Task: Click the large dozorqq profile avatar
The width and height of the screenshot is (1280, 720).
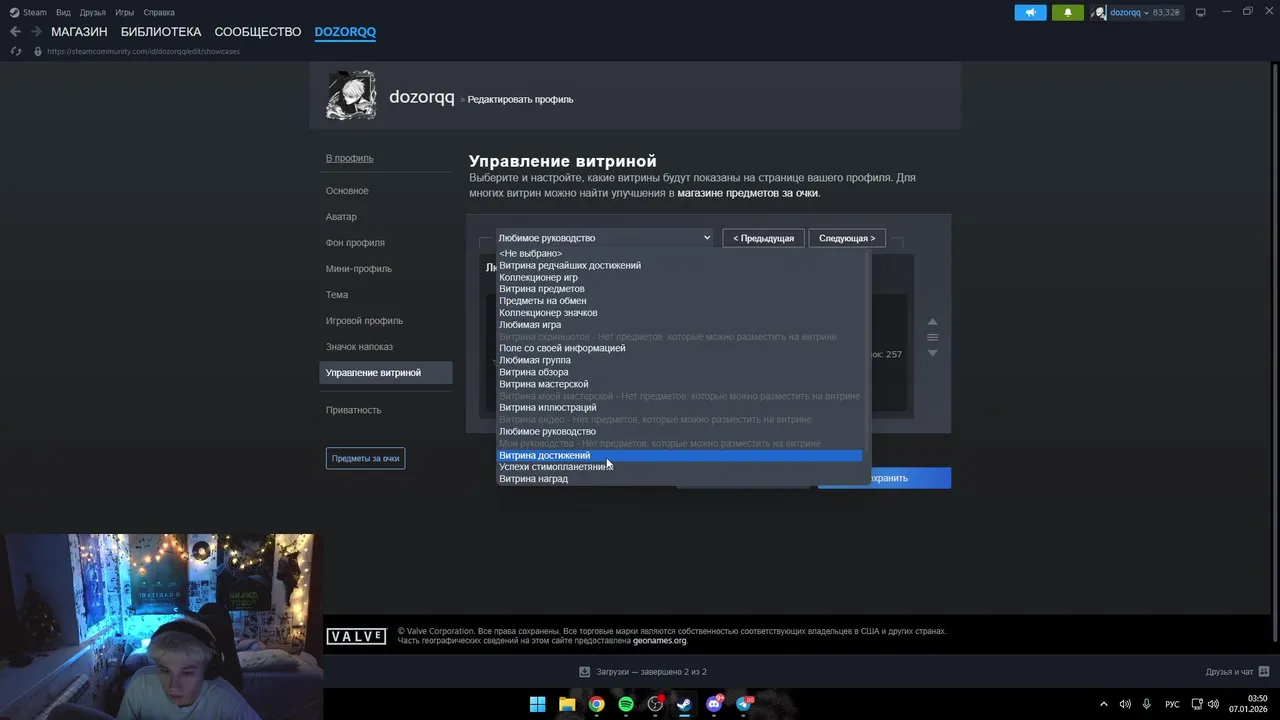Action: tap(351, 96)
